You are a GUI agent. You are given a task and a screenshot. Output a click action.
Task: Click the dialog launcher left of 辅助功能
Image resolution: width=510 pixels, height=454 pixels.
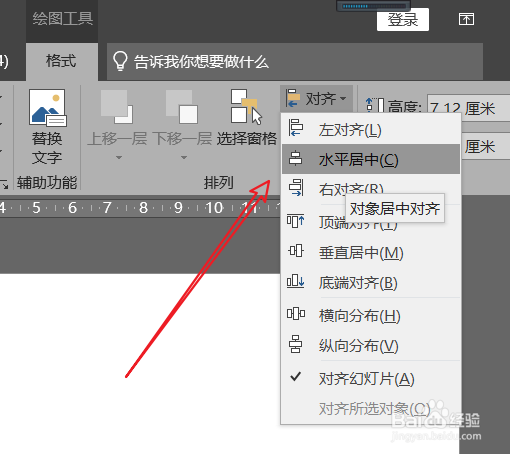point(4,184)
